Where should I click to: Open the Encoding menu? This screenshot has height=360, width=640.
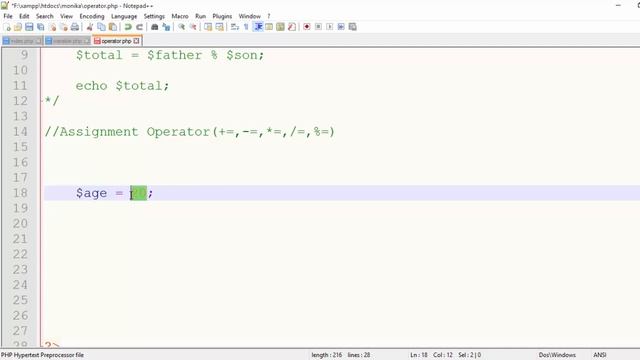(92, 16)
